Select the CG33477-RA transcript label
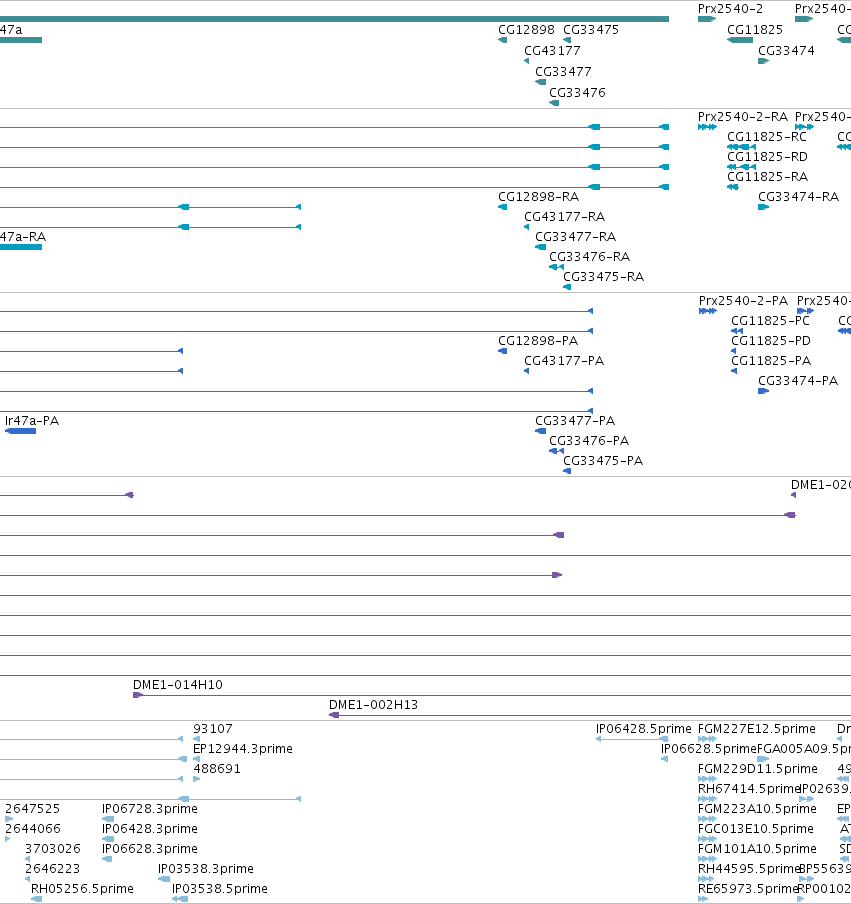The height and width of the screenshot is (904, 851). (x=575, y=237)
